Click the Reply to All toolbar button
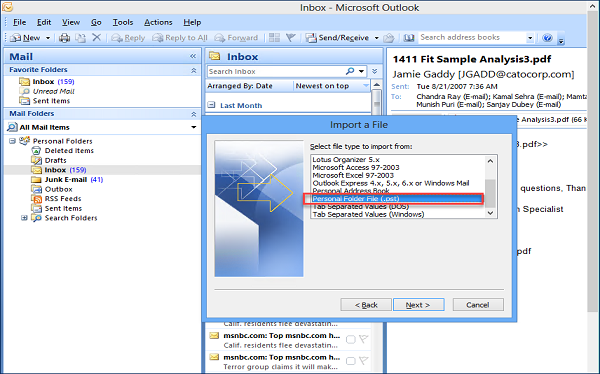Screen dimensions: 600x374 [180, 38]
